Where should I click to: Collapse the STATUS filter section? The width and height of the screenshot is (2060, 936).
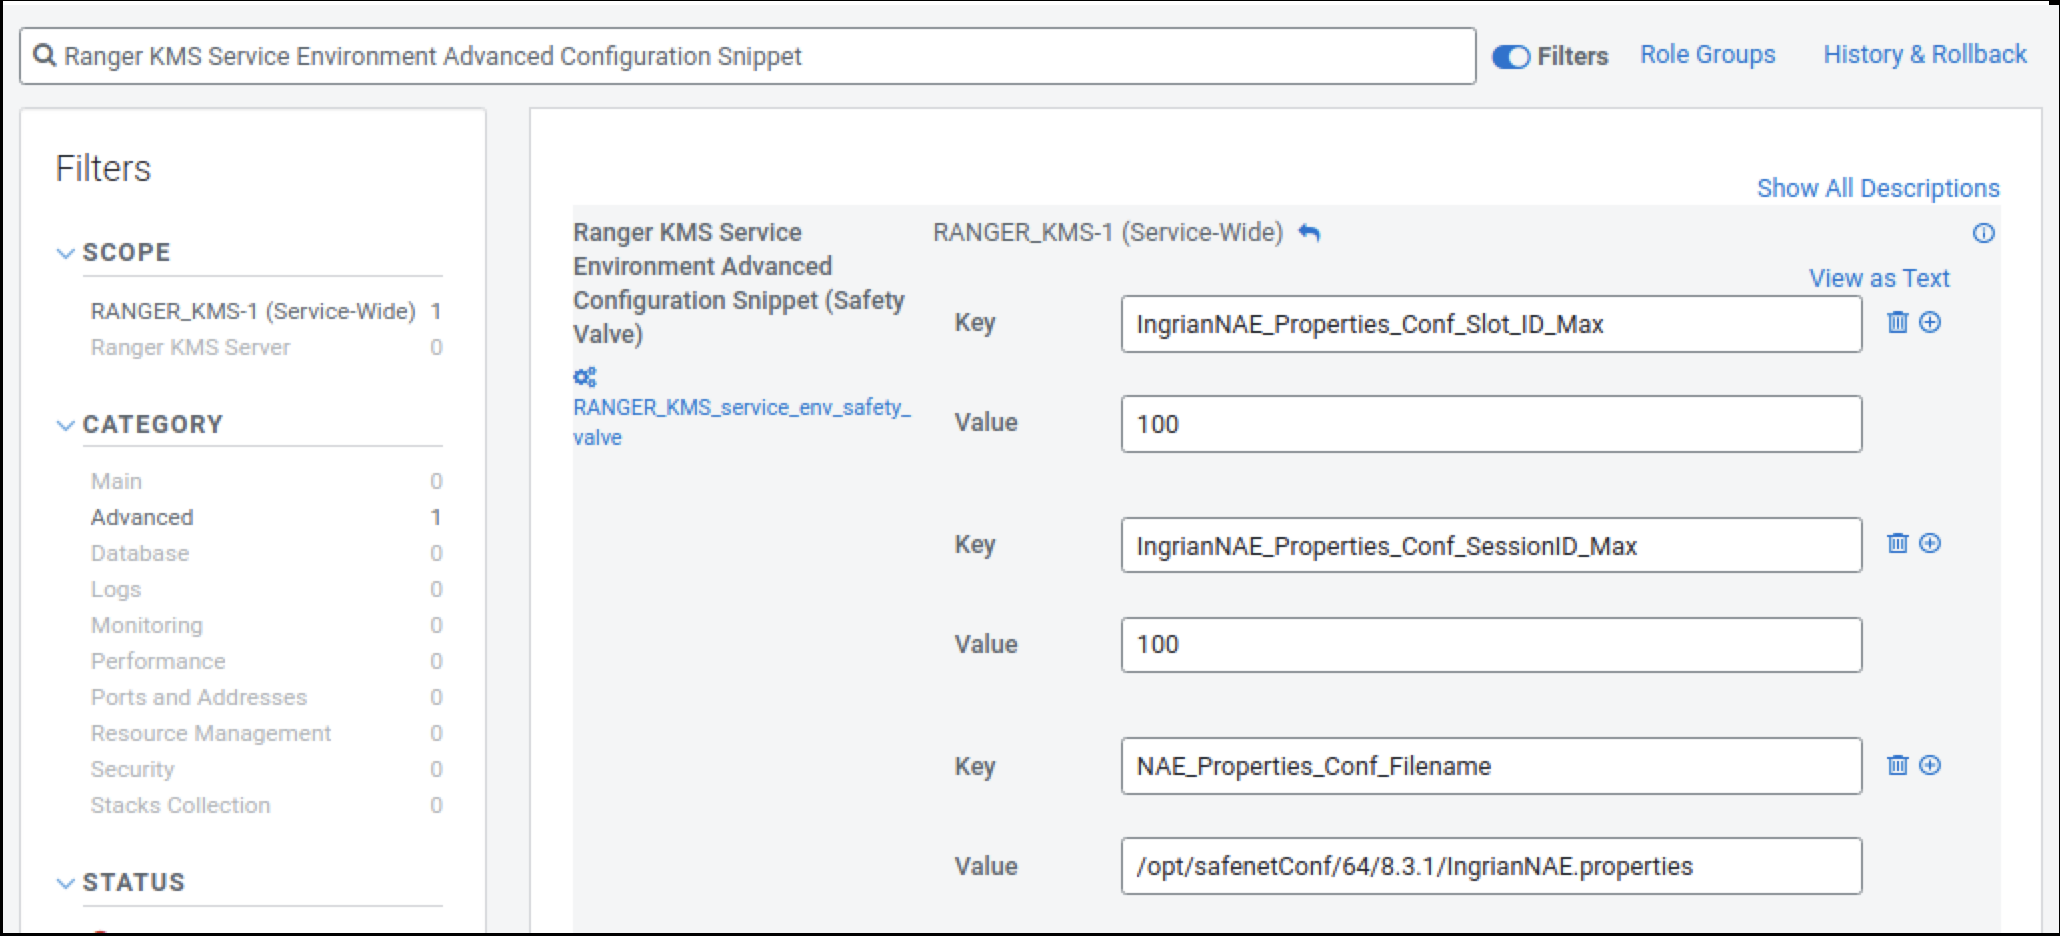tap(66, 883)
